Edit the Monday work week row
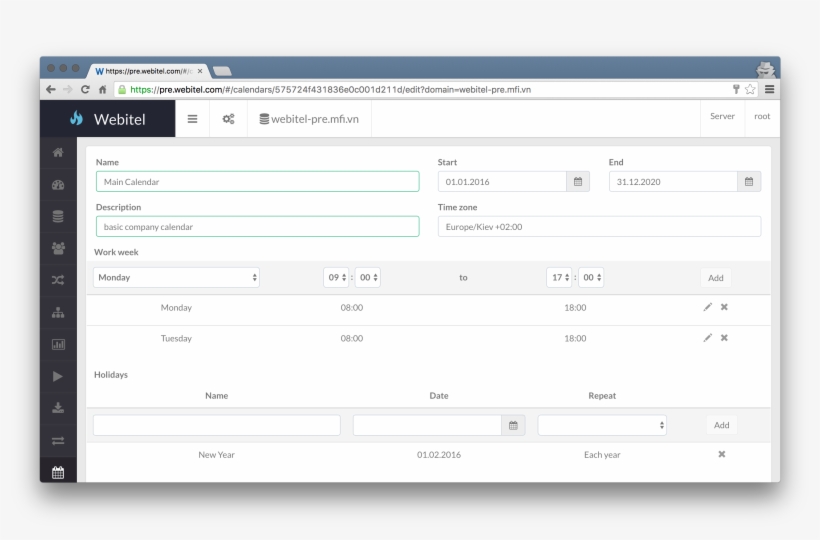 tap(708, 307)
